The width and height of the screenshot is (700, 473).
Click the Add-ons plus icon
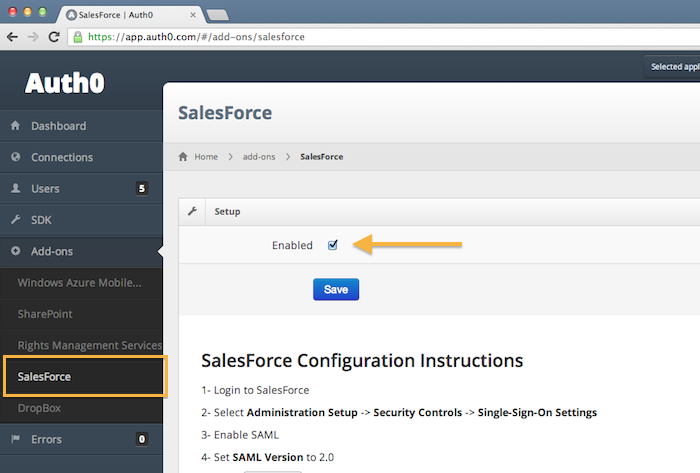[16, 251]
